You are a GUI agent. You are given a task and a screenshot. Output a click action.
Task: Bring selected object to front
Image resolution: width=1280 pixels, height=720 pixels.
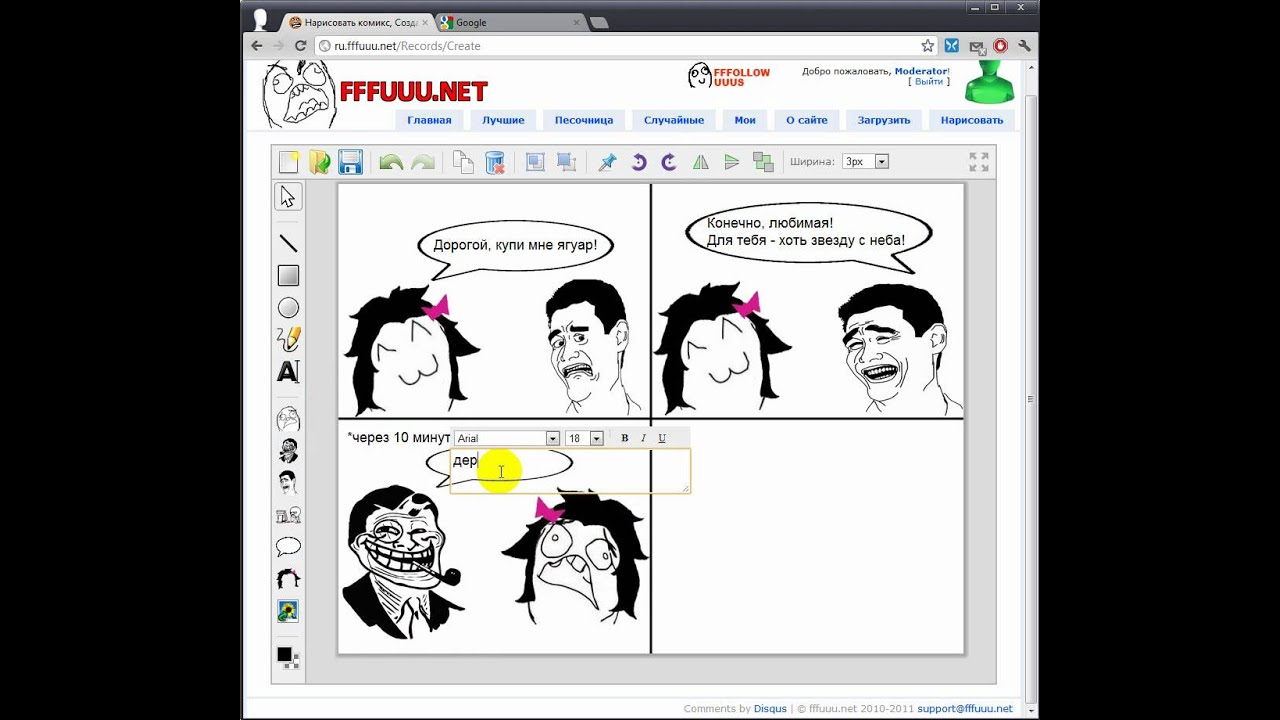535,162
